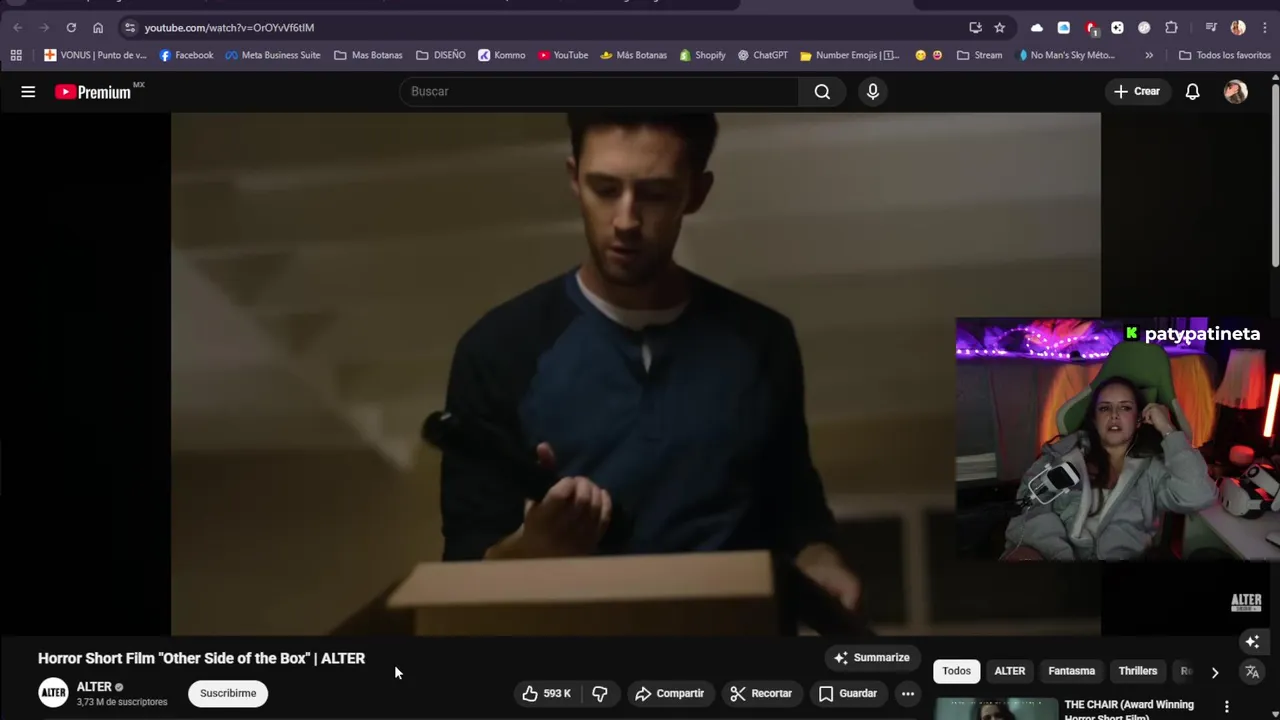
Task: Click the youtube.com address bar URL
Action: point(229,28)
